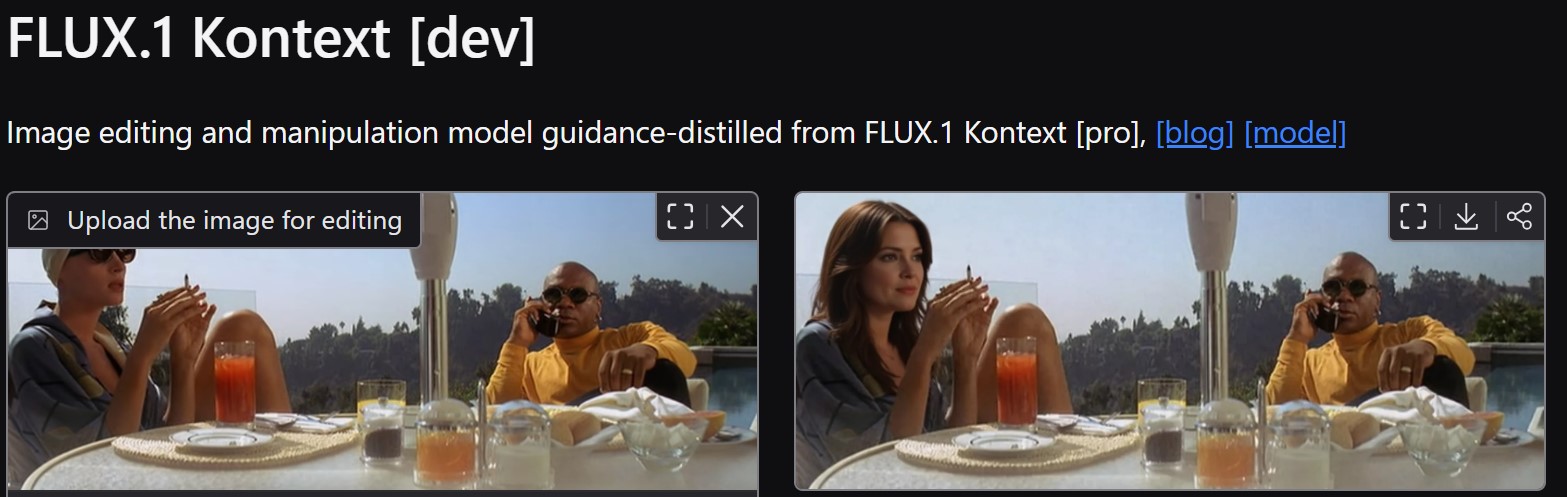Screen dimensions: 1567x497
Task: Click the image icon beside Upload label
Action: coord(38,220)
